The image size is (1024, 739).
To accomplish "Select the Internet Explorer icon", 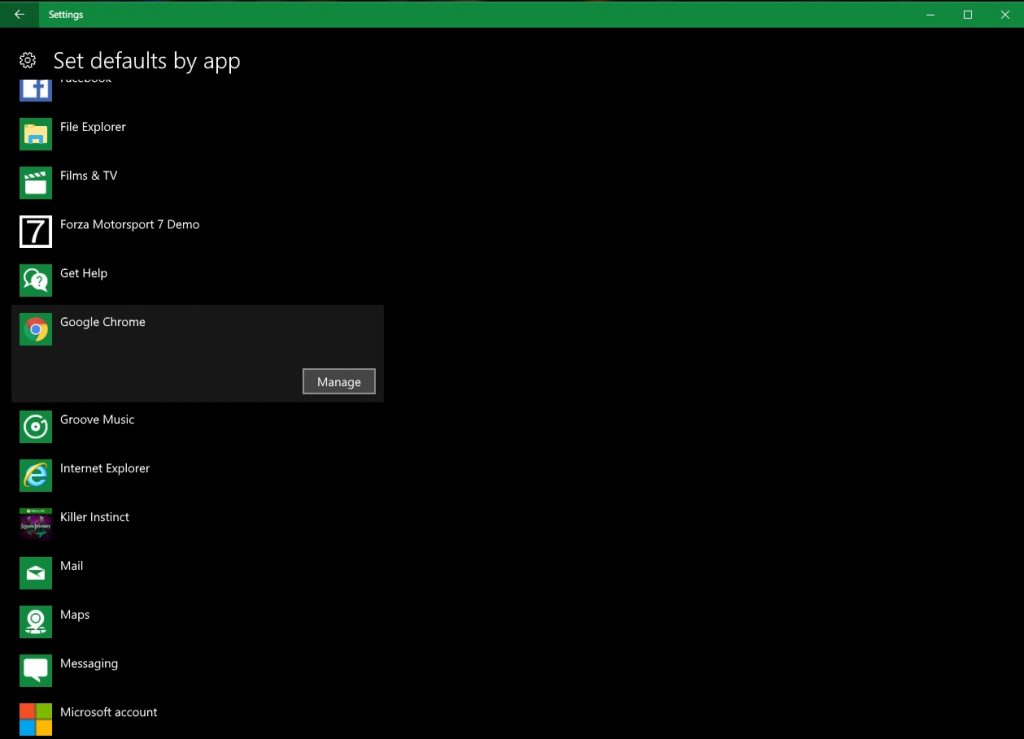I will tap(35, 475).
